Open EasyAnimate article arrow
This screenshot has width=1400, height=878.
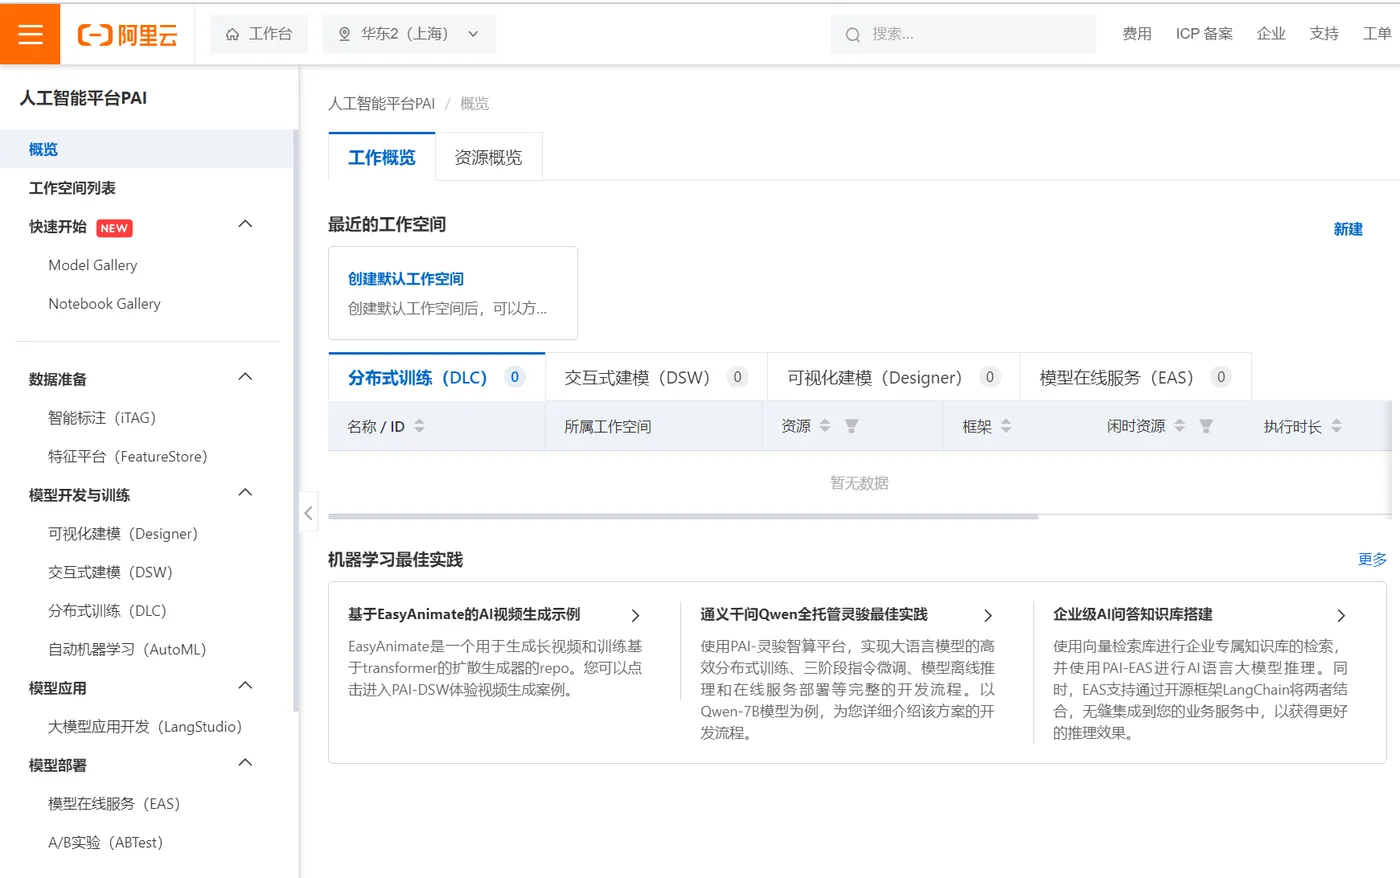[635, 616]
